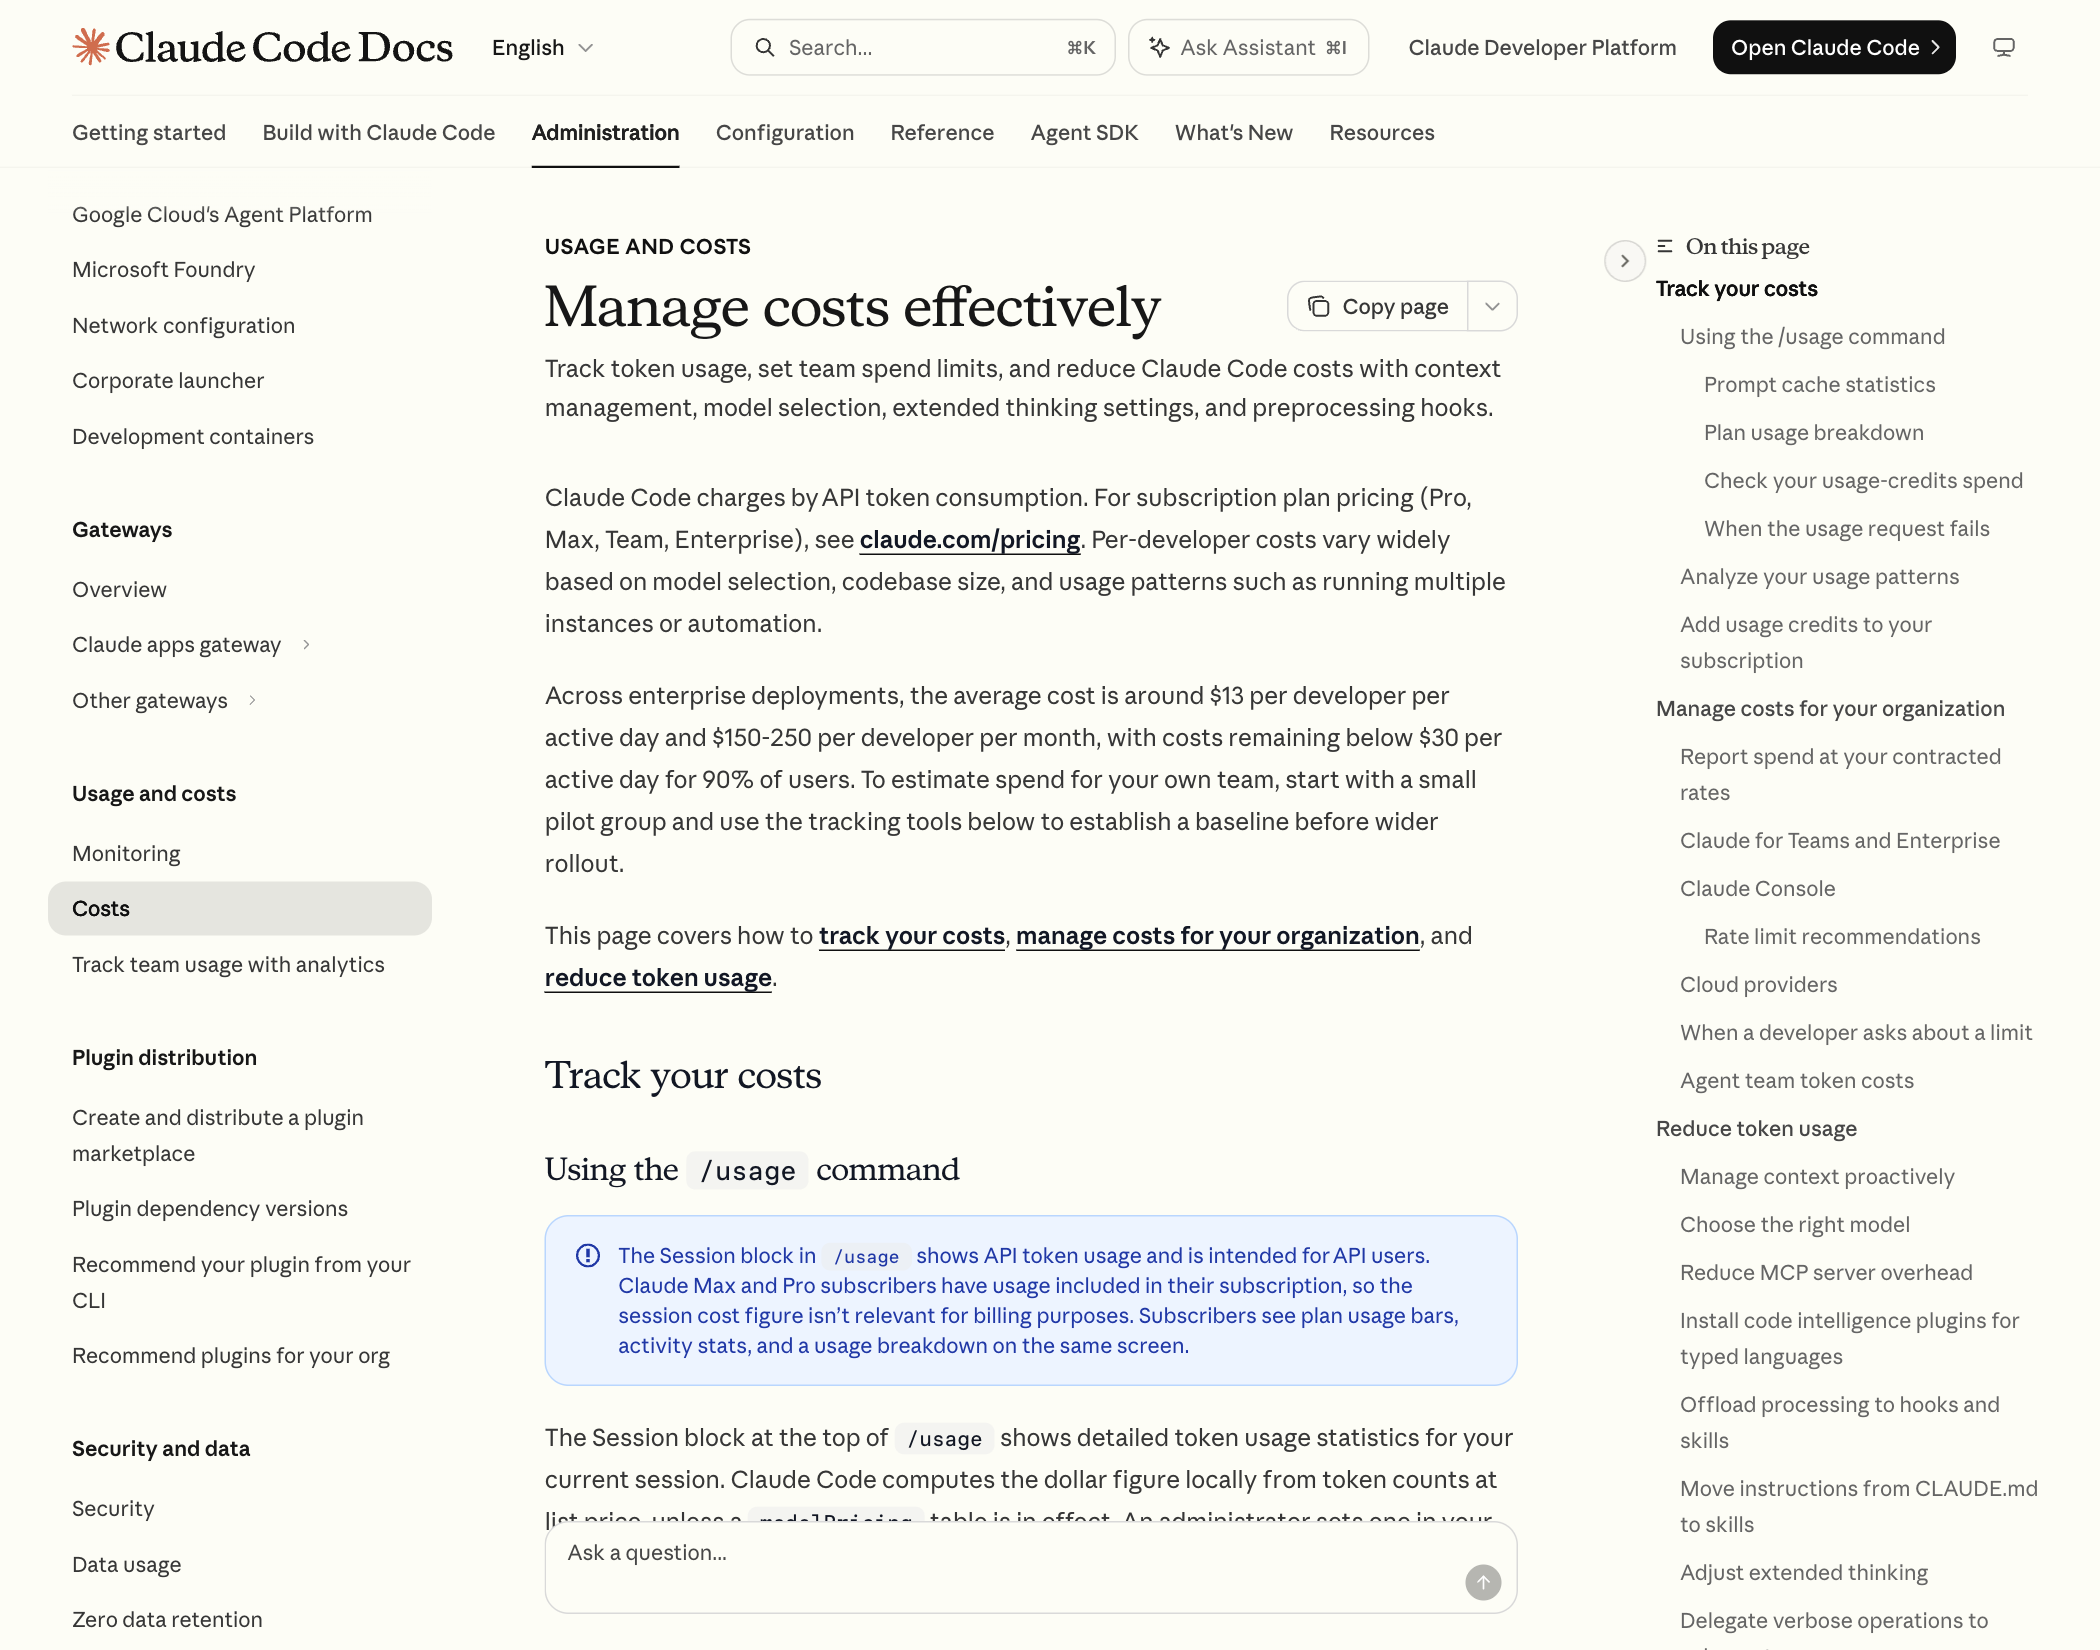This screenshot has width=2100, height=1650.
Task: Select Microsoft Foundry in the sidebar
Action: [163, 269]
